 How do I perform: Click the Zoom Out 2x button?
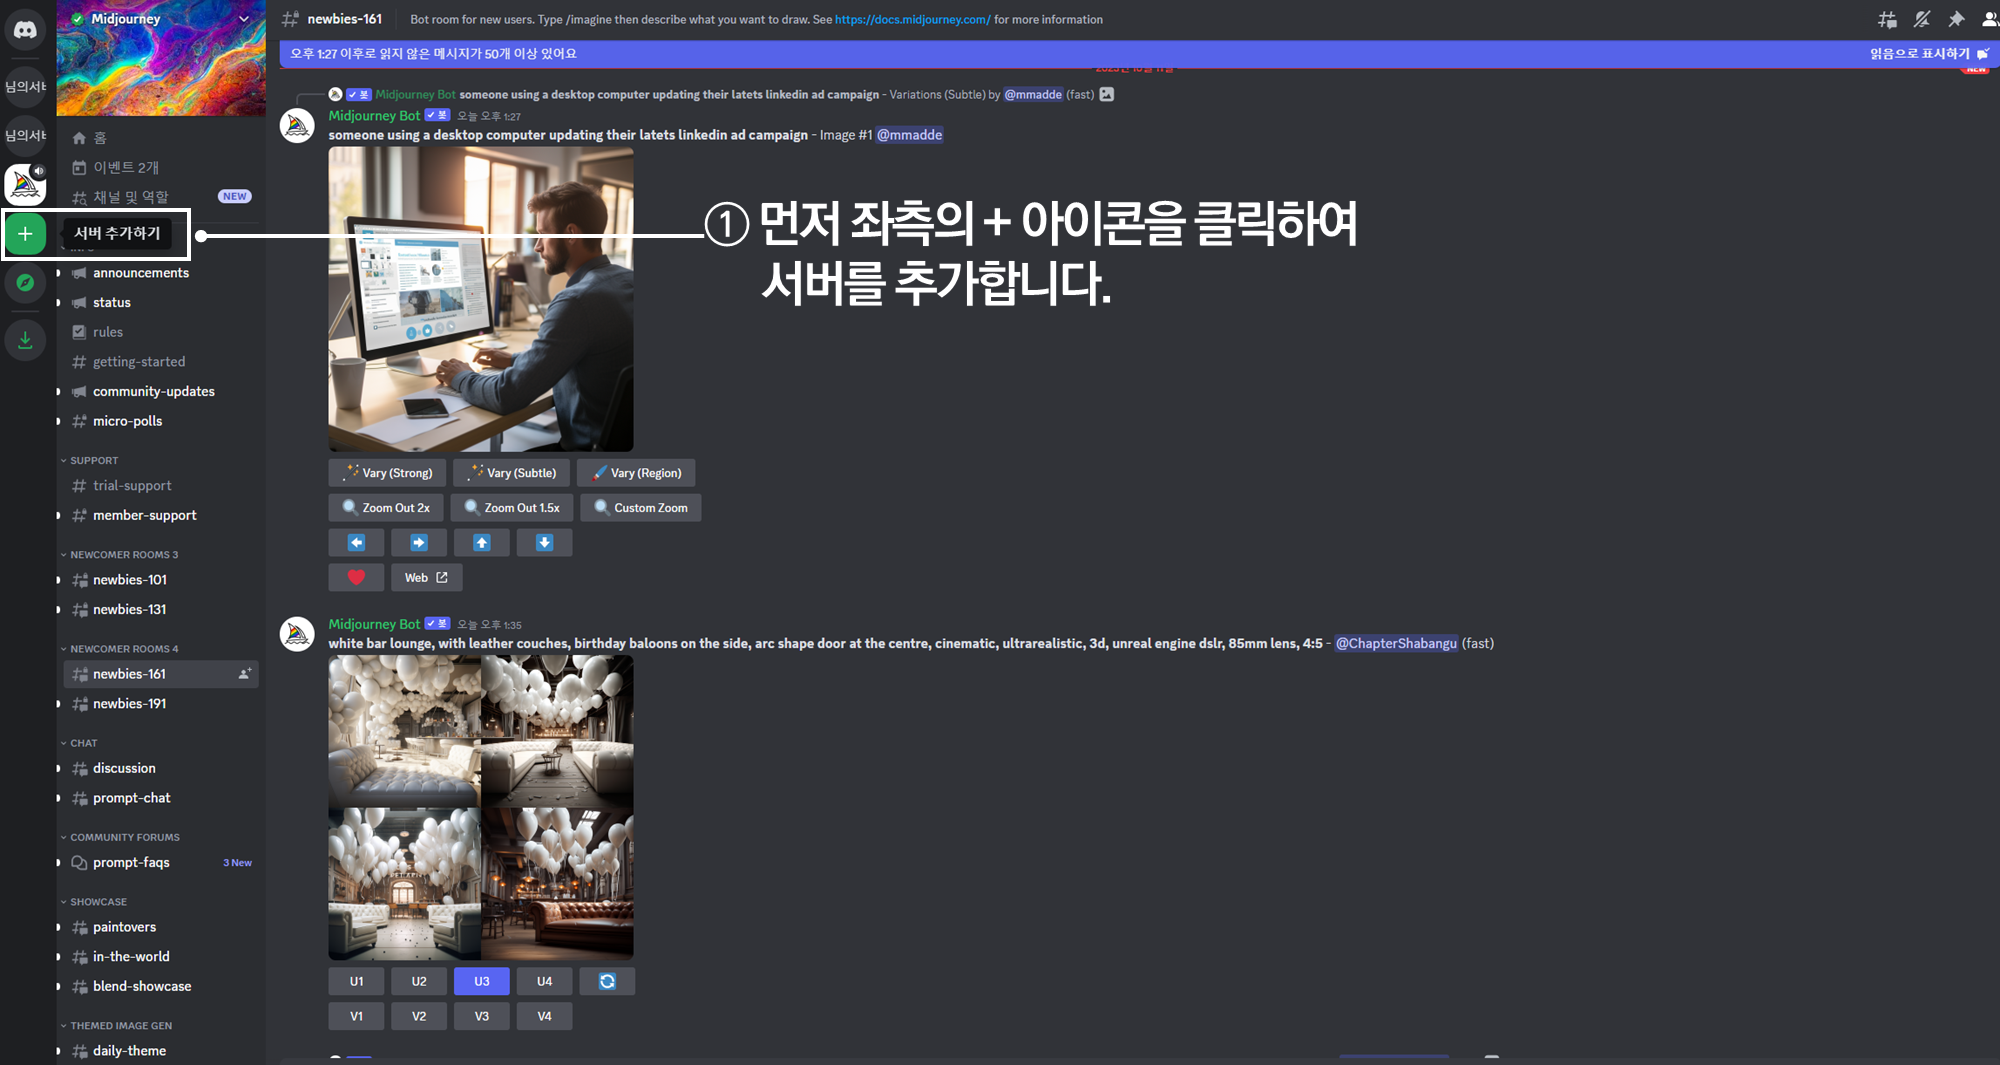click(x=386, y=508)
